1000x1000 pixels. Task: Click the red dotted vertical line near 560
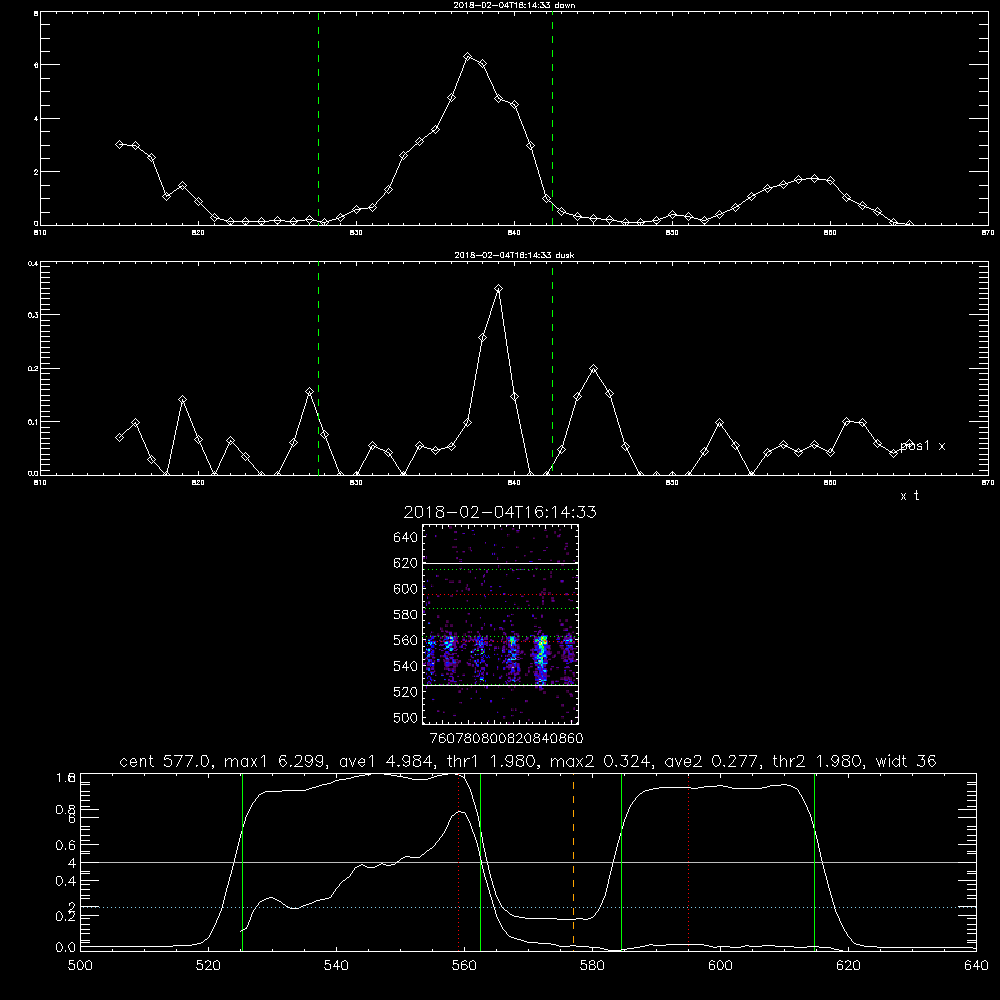point(459,860)
